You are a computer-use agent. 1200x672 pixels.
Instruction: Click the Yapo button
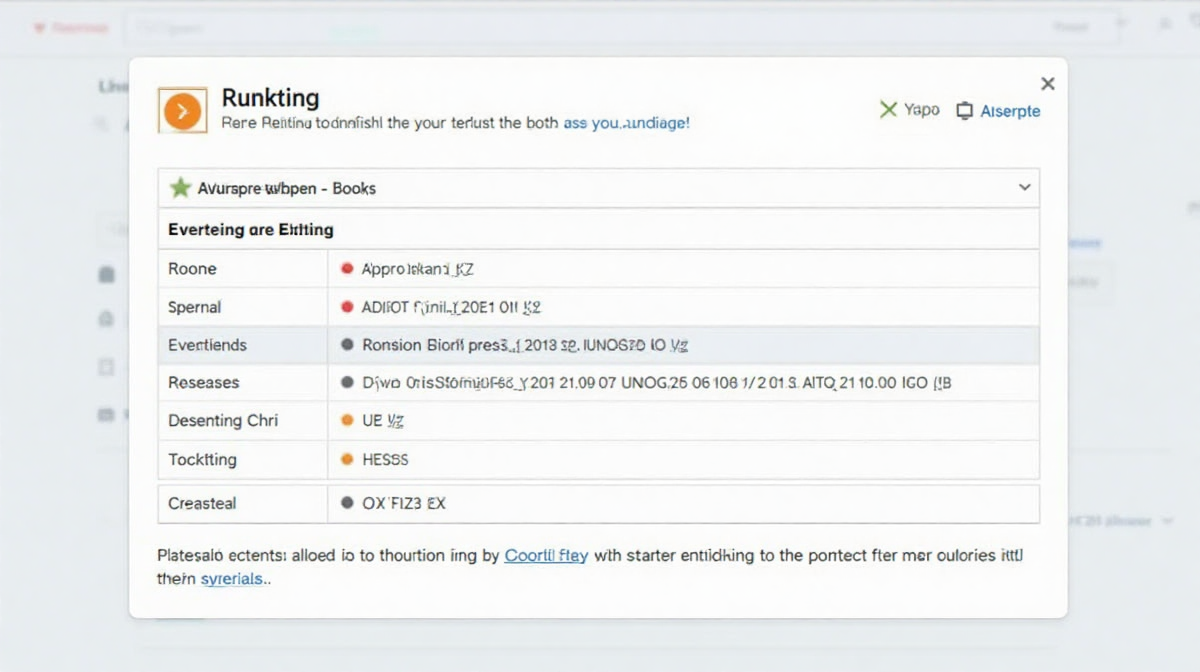click(x=909, y=110)
